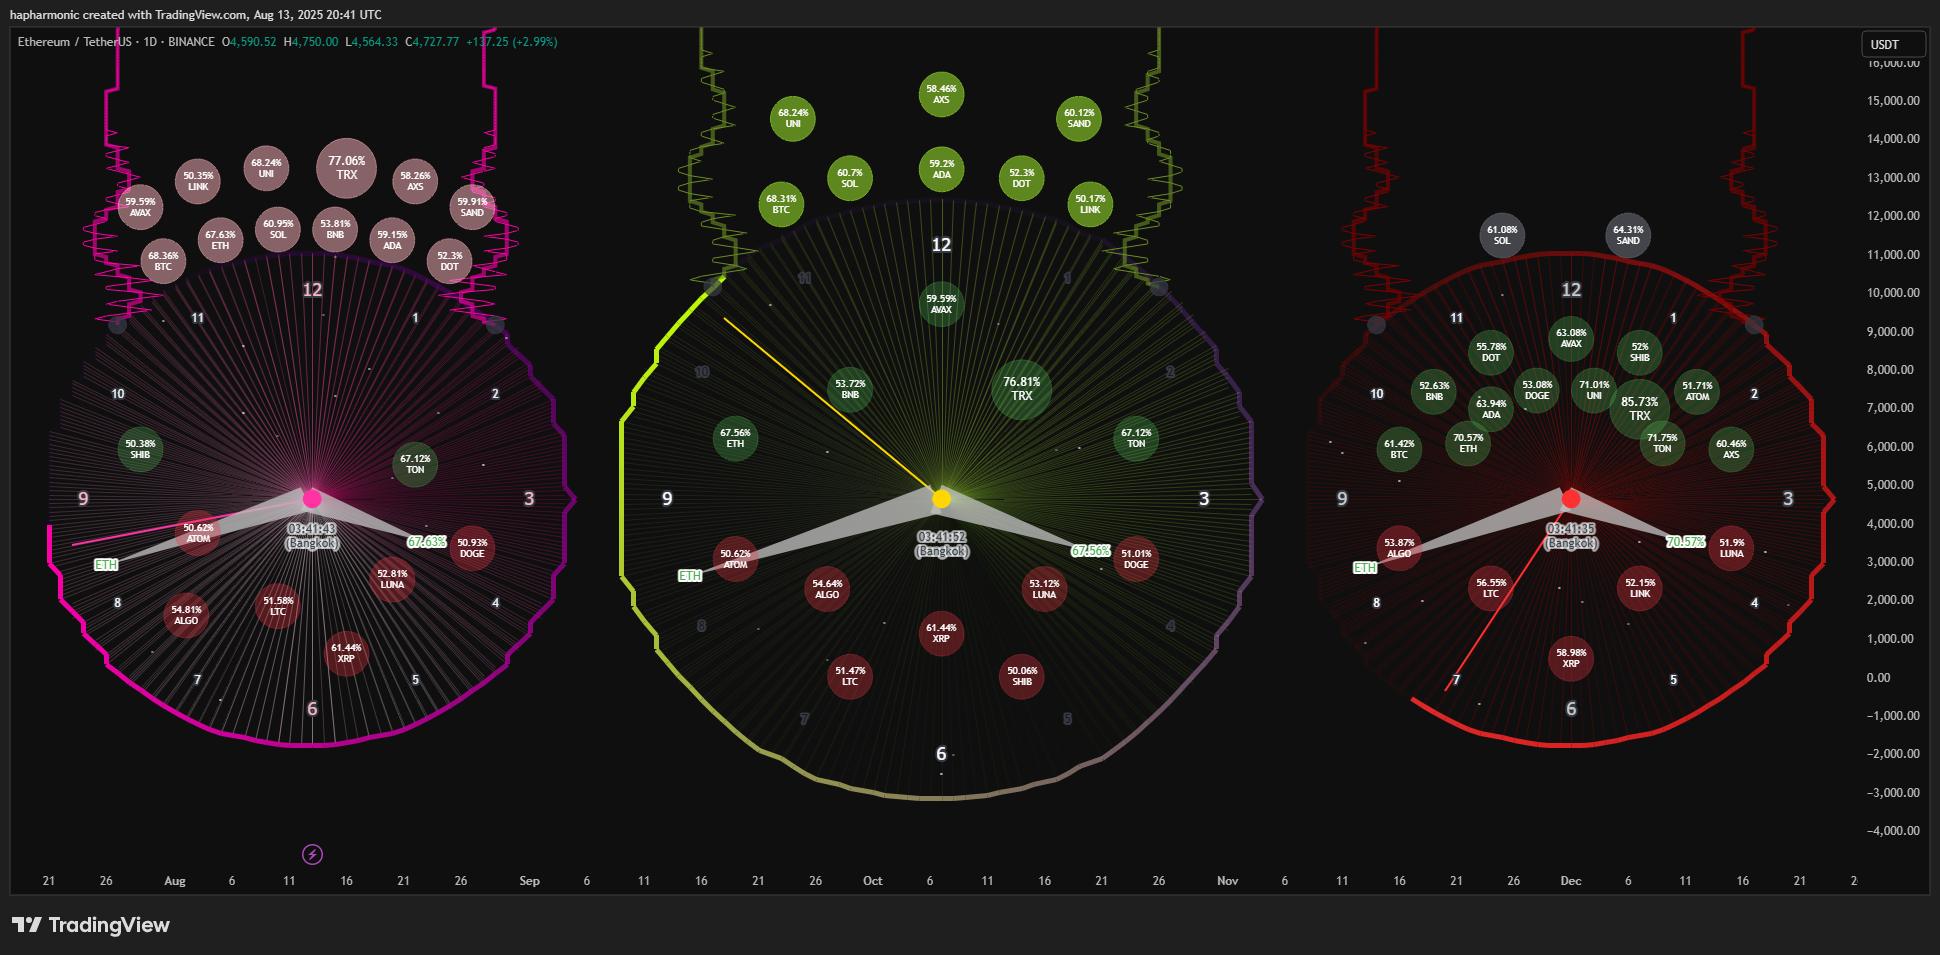Click the 52.15% LINK bubble
The height and width of the screenshot is (955, 1940).
pyautogui.click(x=1640, y=588)
